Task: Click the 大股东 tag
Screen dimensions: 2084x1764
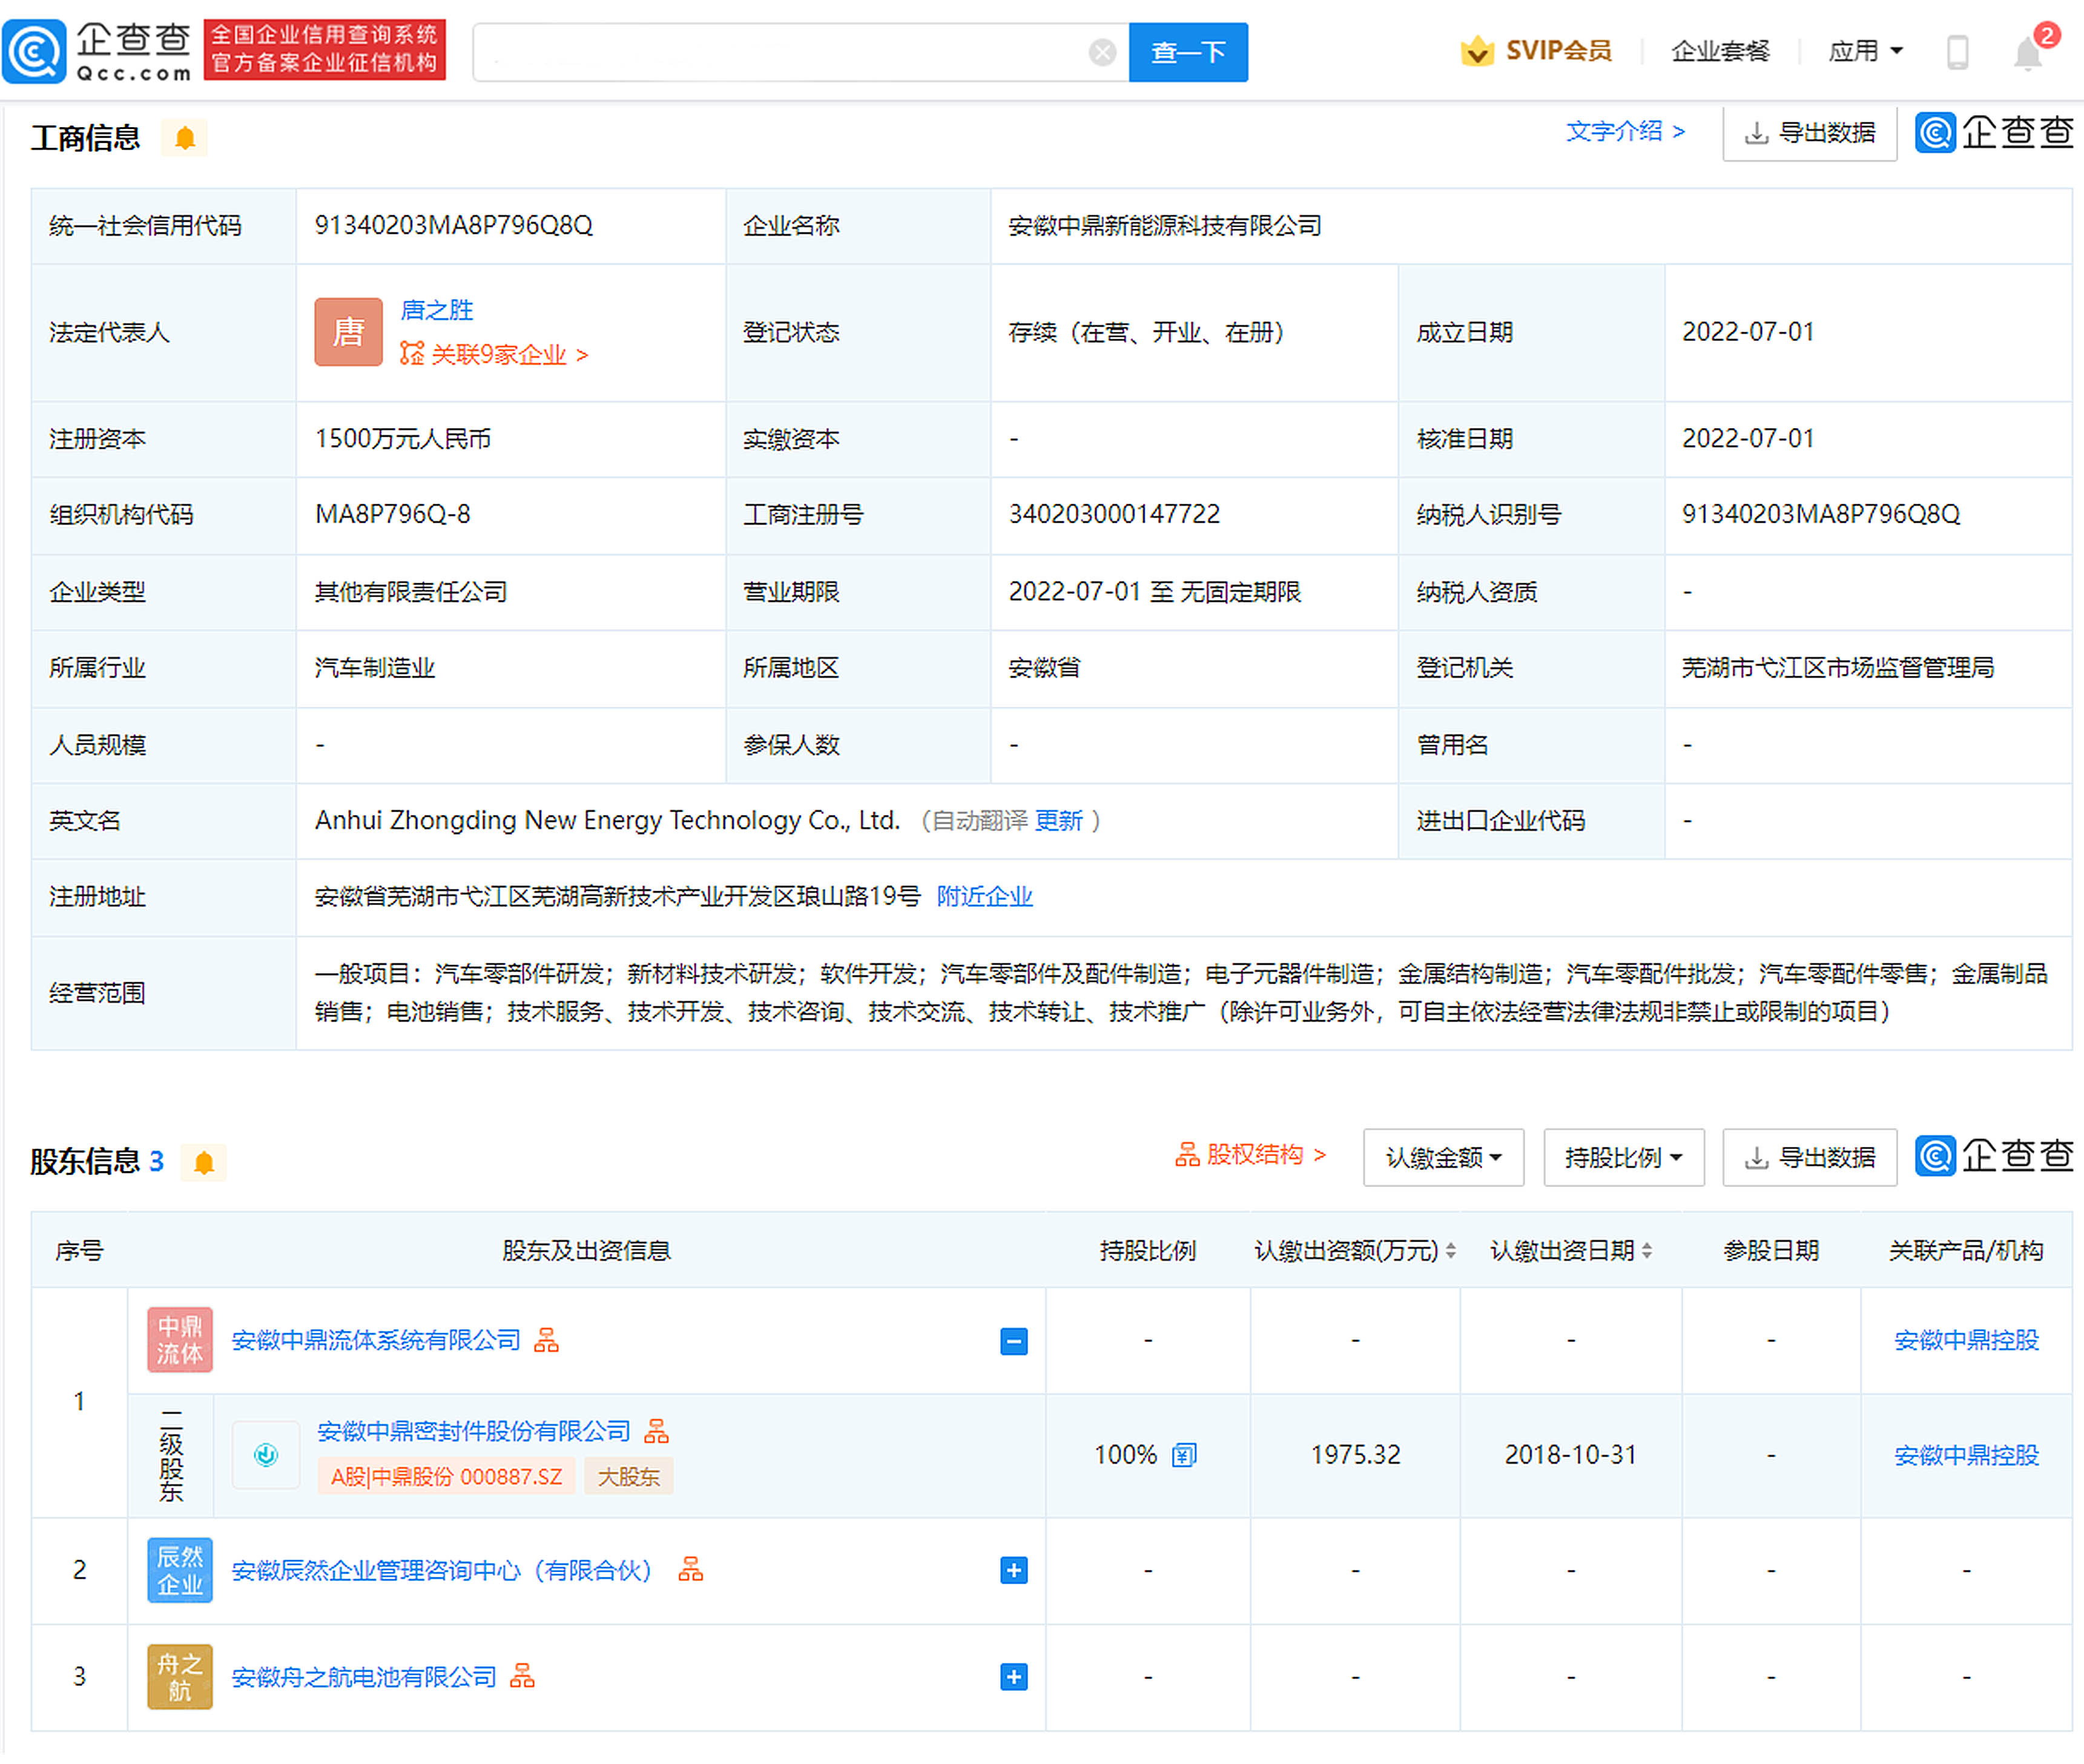Action: pos(628,1476)
